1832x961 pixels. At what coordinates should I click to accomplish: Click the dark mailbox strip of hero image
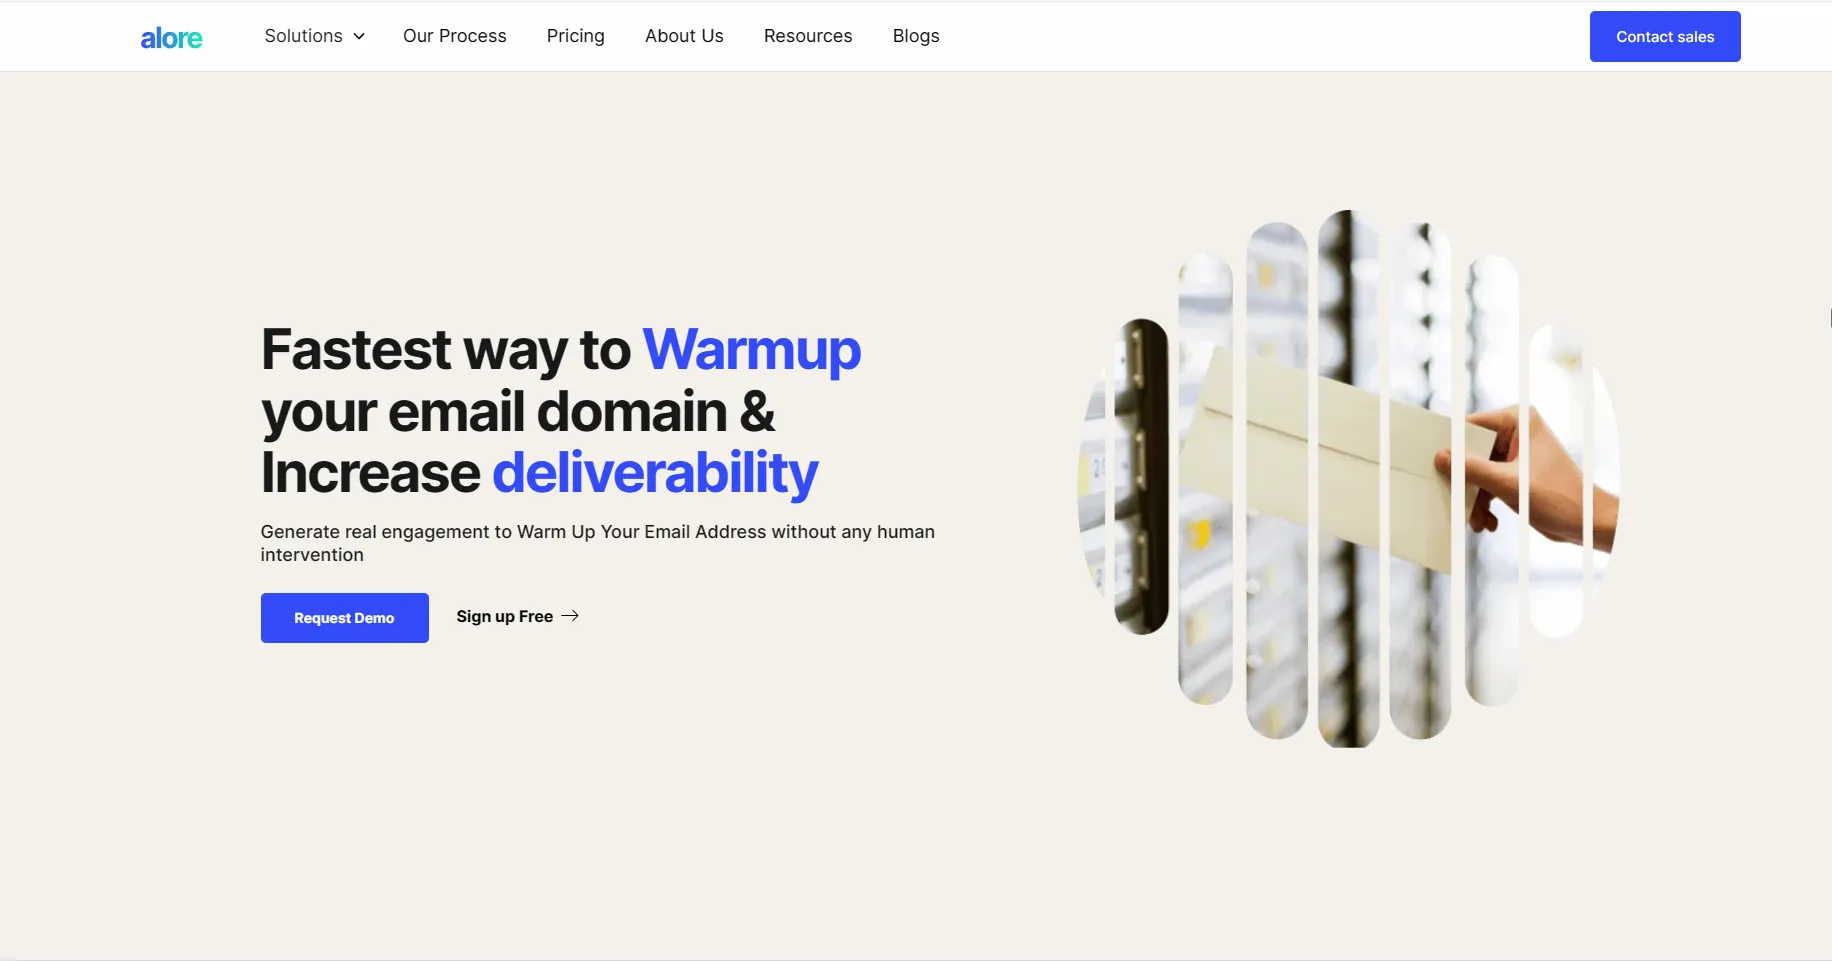(1141, 476)
